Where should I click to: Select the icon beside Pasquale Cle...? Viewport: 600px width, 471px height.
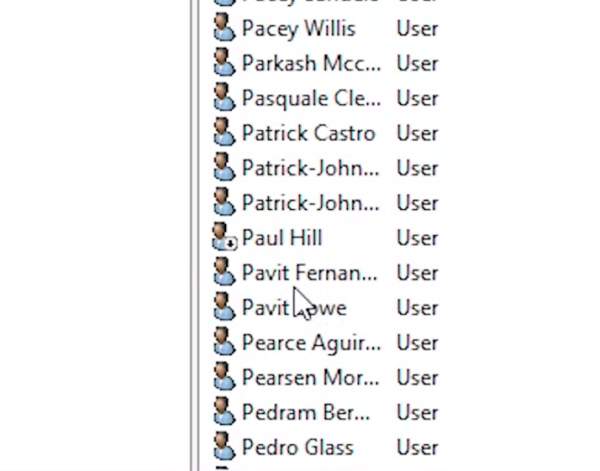click(224, 98)
